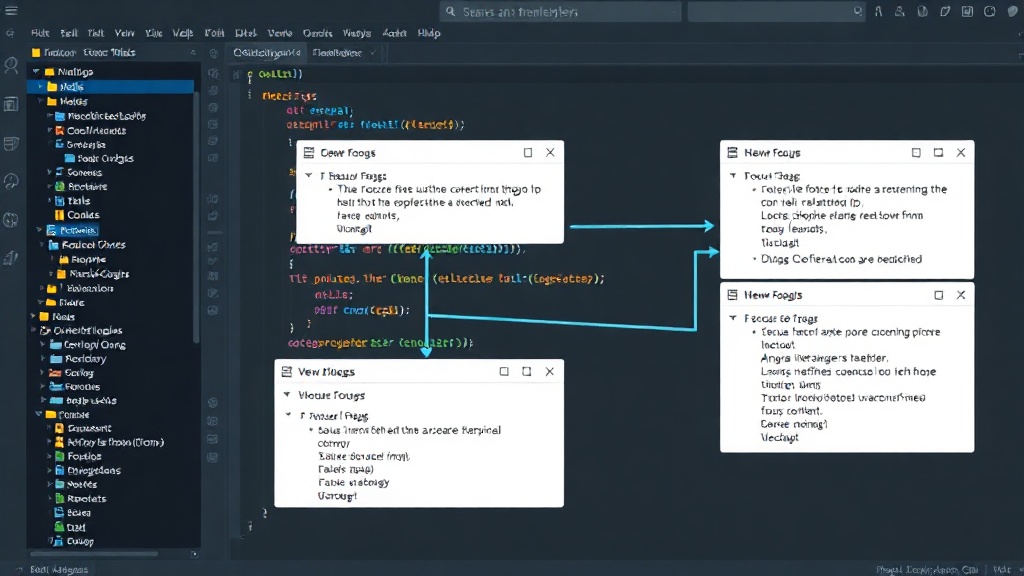Collapse the first section in the Vew Nlougs popup

coord(287,394)
